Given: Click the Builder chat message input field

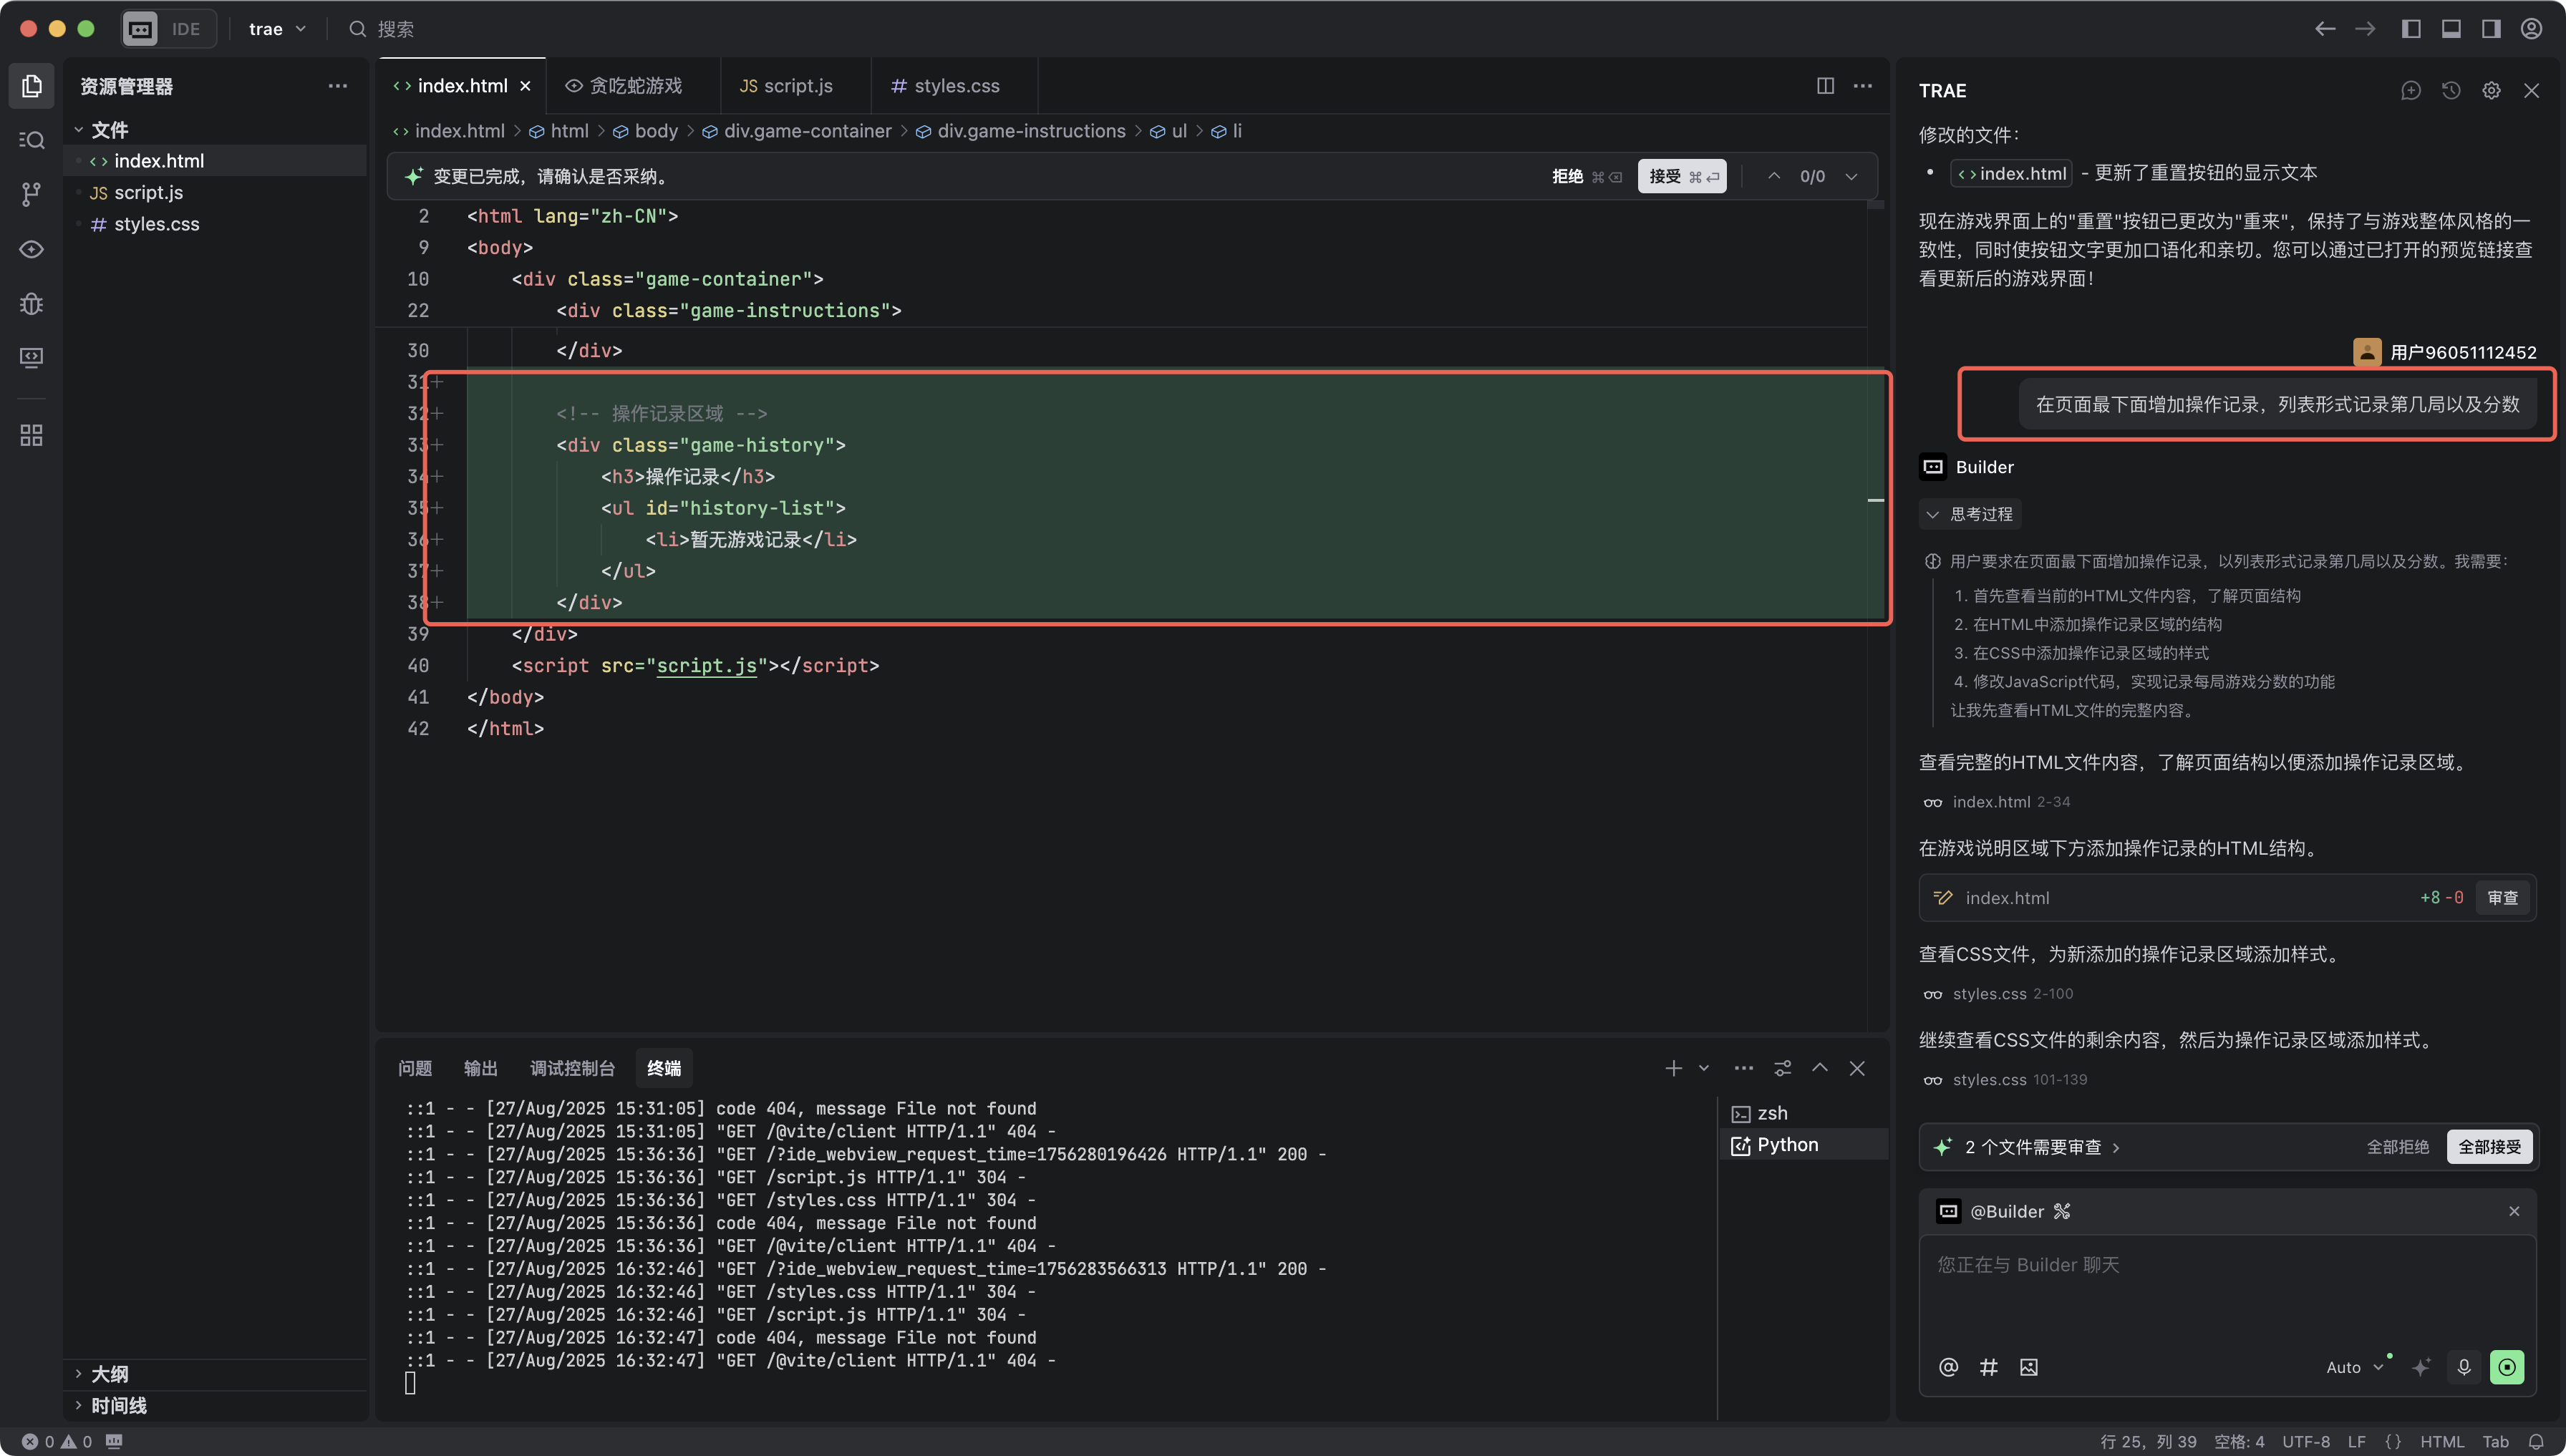Looking at the screenshot, I should point(2227,1289).
